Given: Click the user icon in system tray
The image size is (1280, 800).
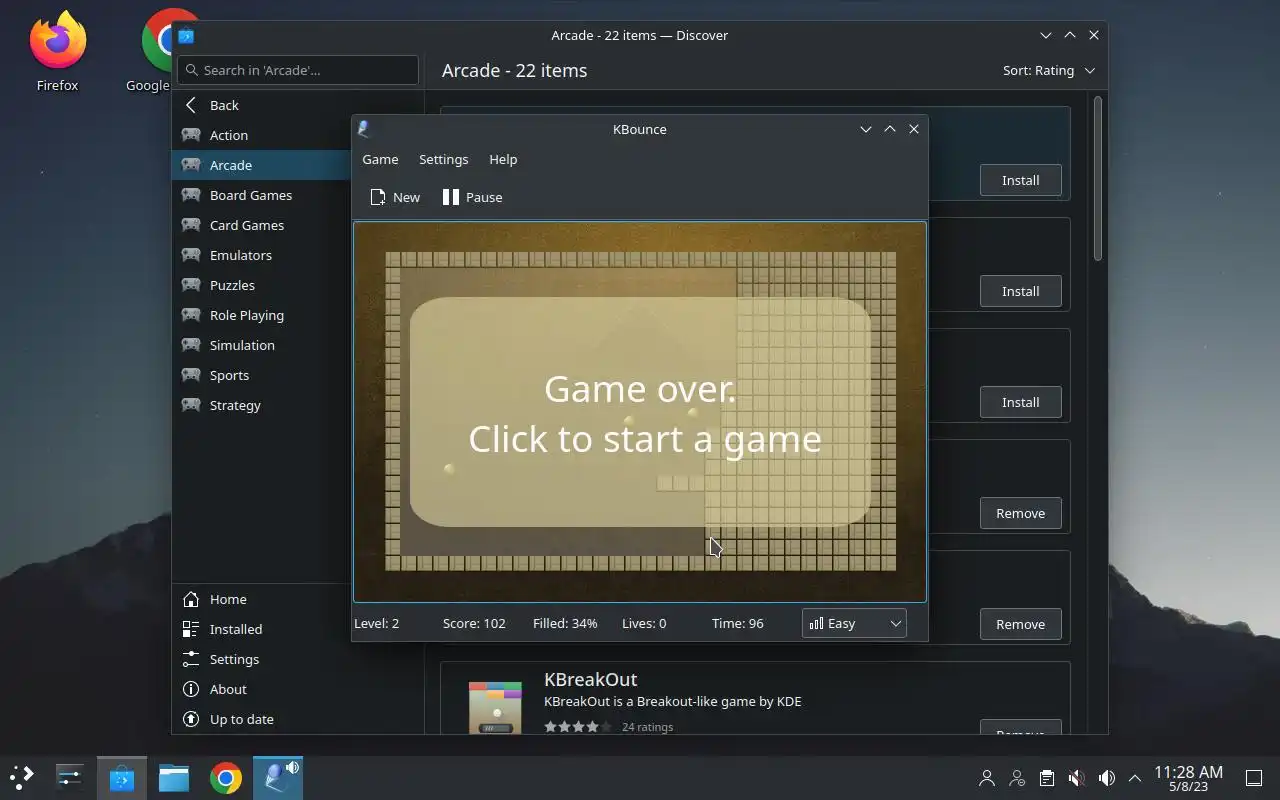Looking at the screenshot, I should click(987, 778).
